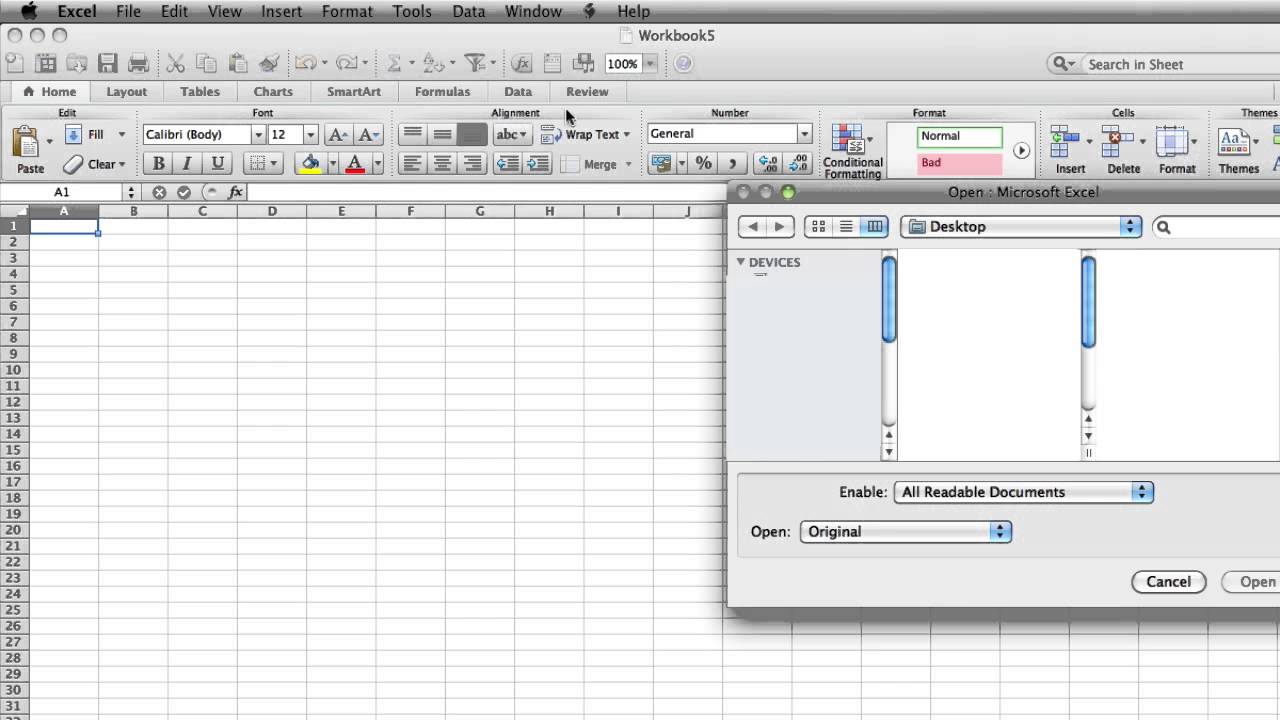
Task: Click the Open button in the dialog
Action: (1256, 581)
